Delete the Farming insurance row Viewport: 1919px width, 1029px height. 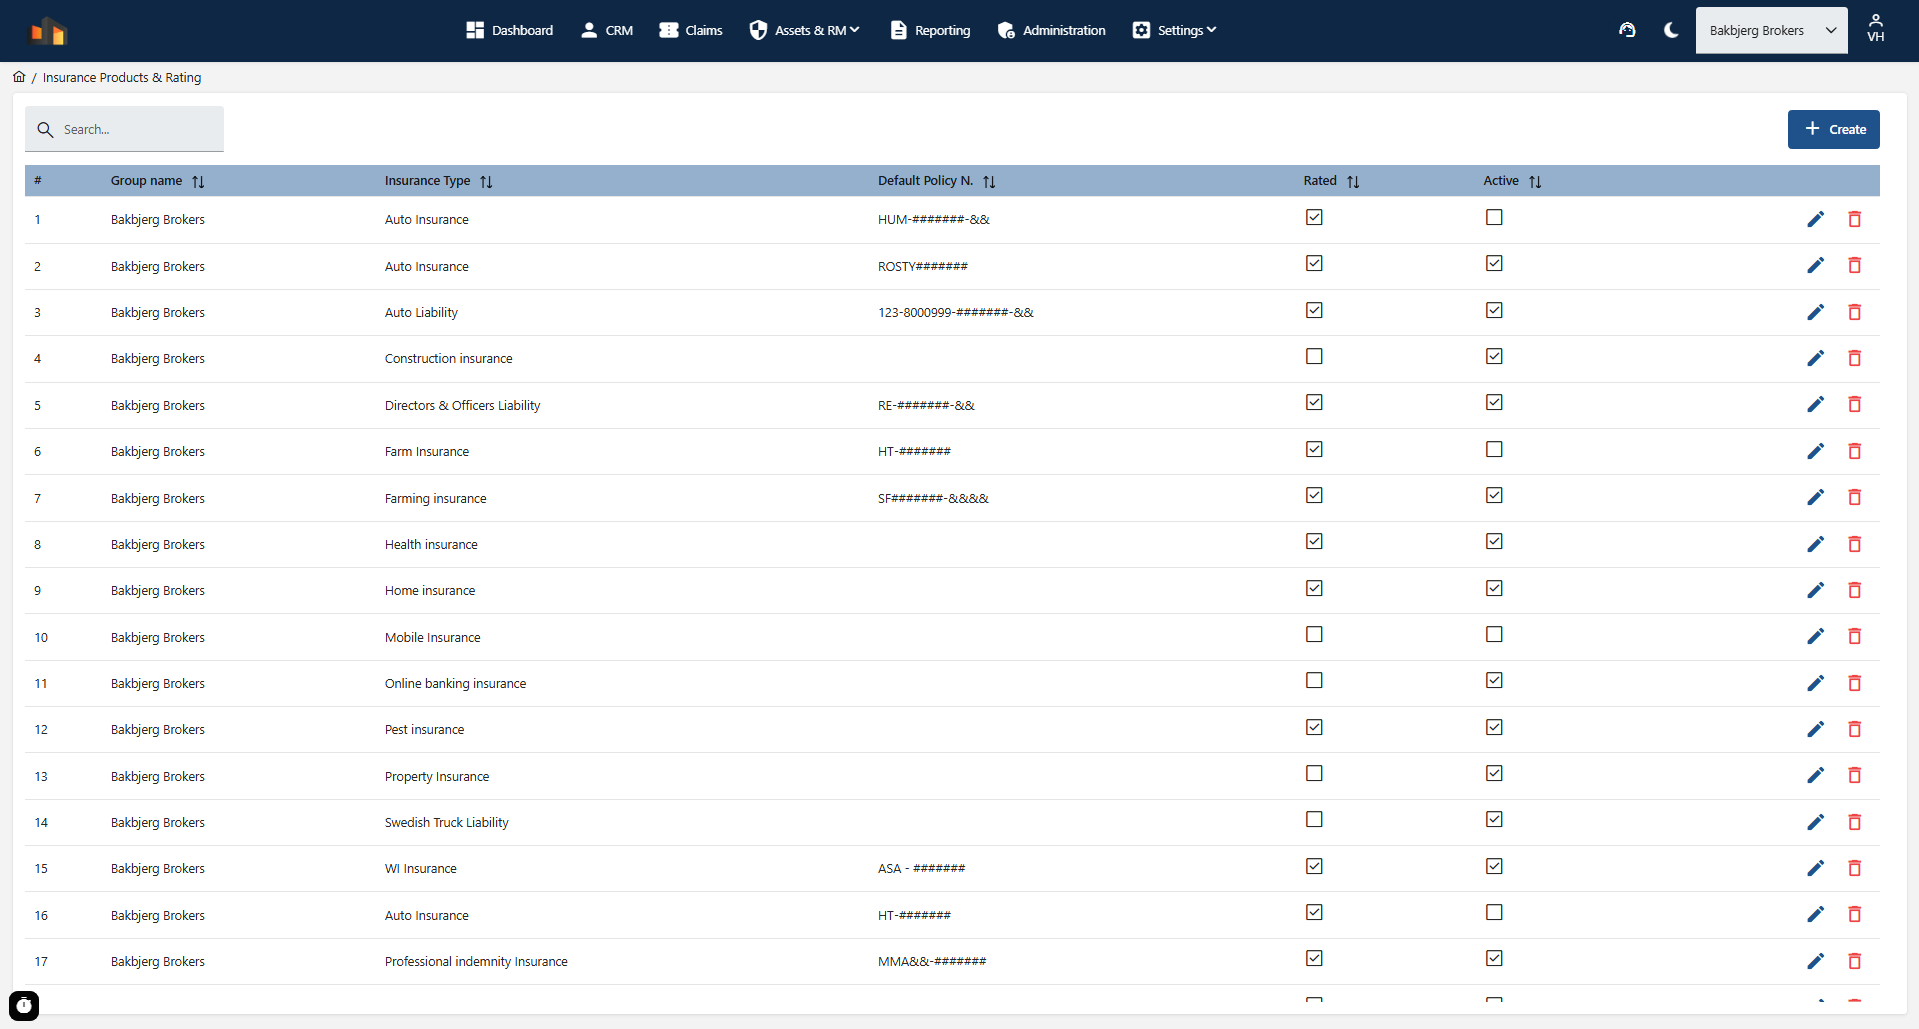click(x=1854, y=497)
